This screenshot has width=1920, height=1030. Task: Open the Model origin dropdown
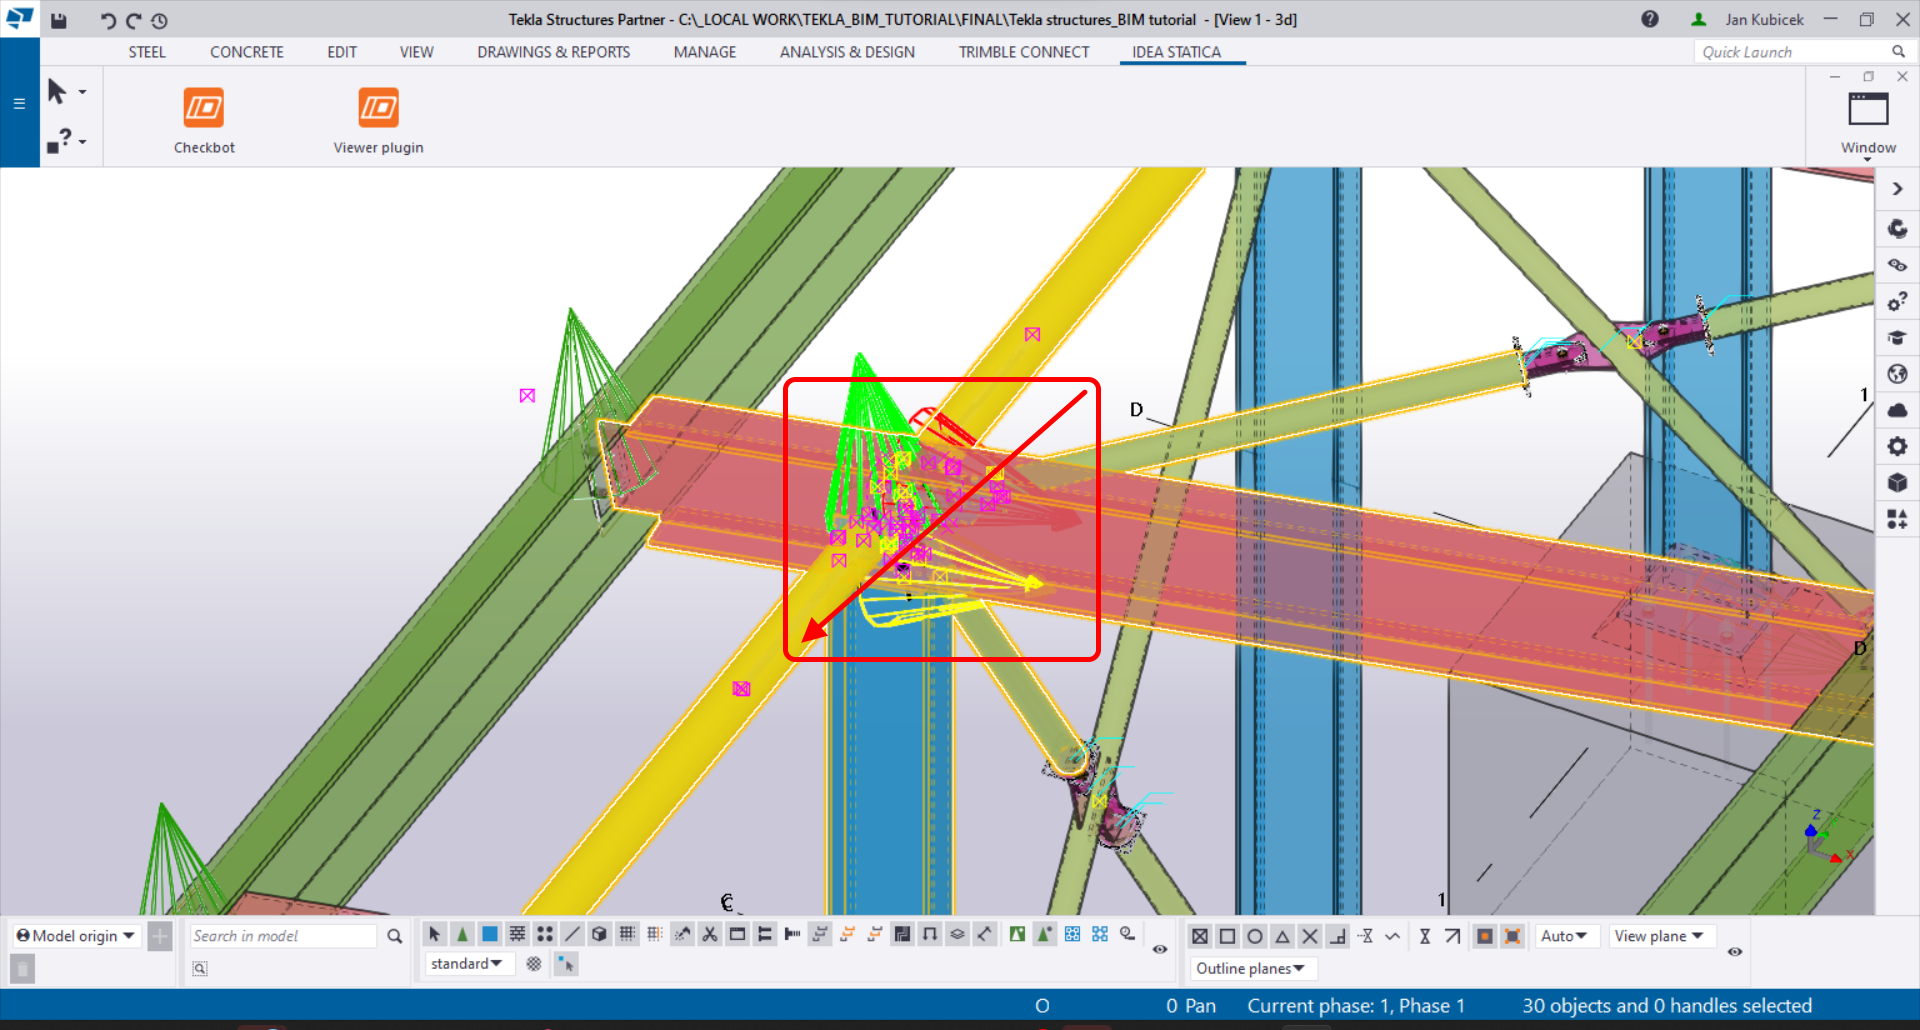tap(74, 935)
